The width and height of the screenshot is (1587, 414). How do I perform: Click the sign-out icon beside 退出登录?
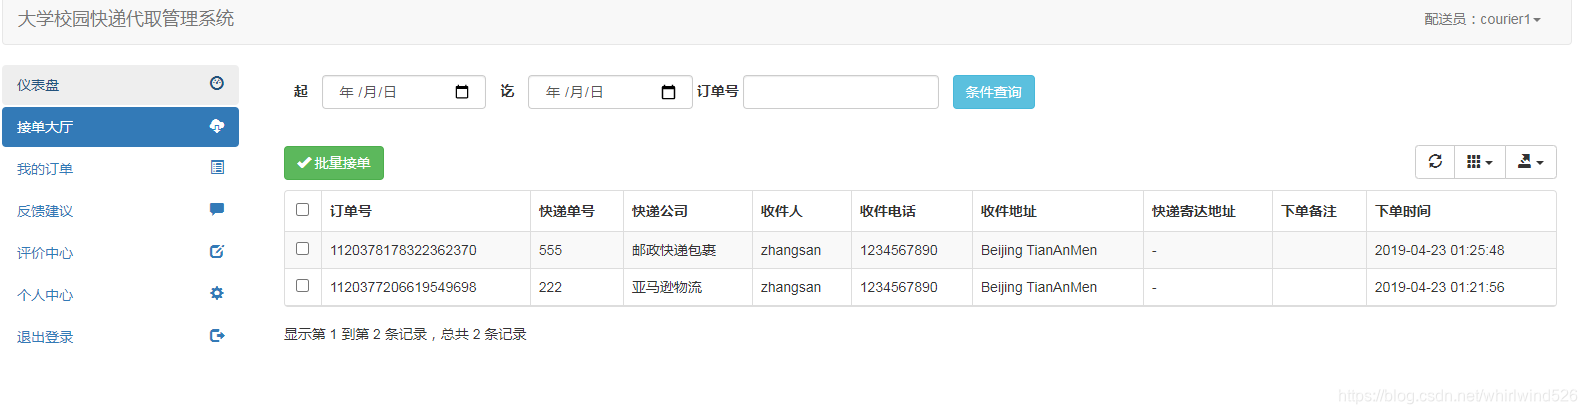point(217,335)
